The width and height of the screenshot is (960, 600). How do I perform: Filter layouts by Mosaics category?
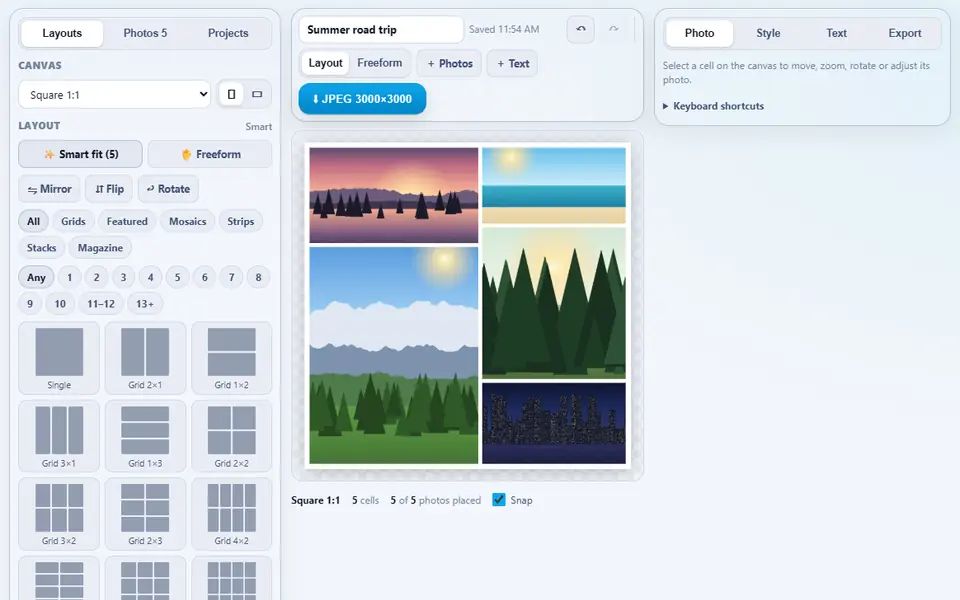tap(187, 222)
